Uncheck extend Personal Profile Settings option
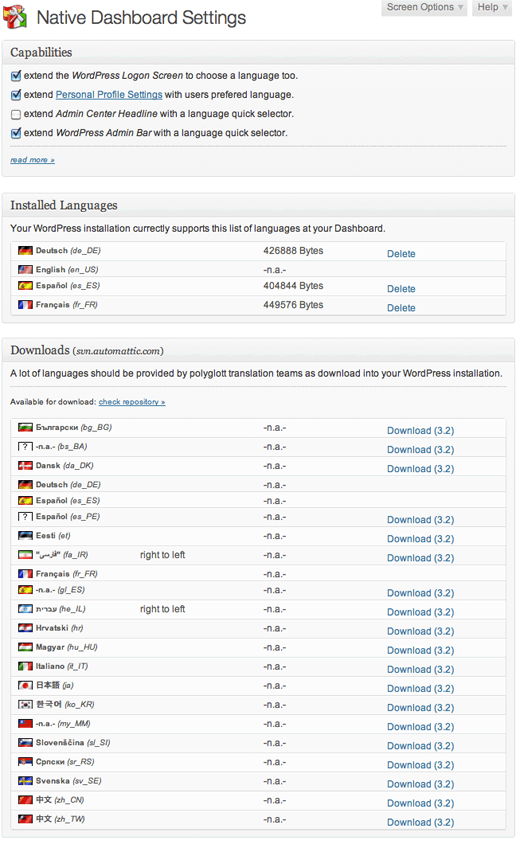Image resolution: width=520 pixels, height=852 pixels. click(x=16, y=95)
